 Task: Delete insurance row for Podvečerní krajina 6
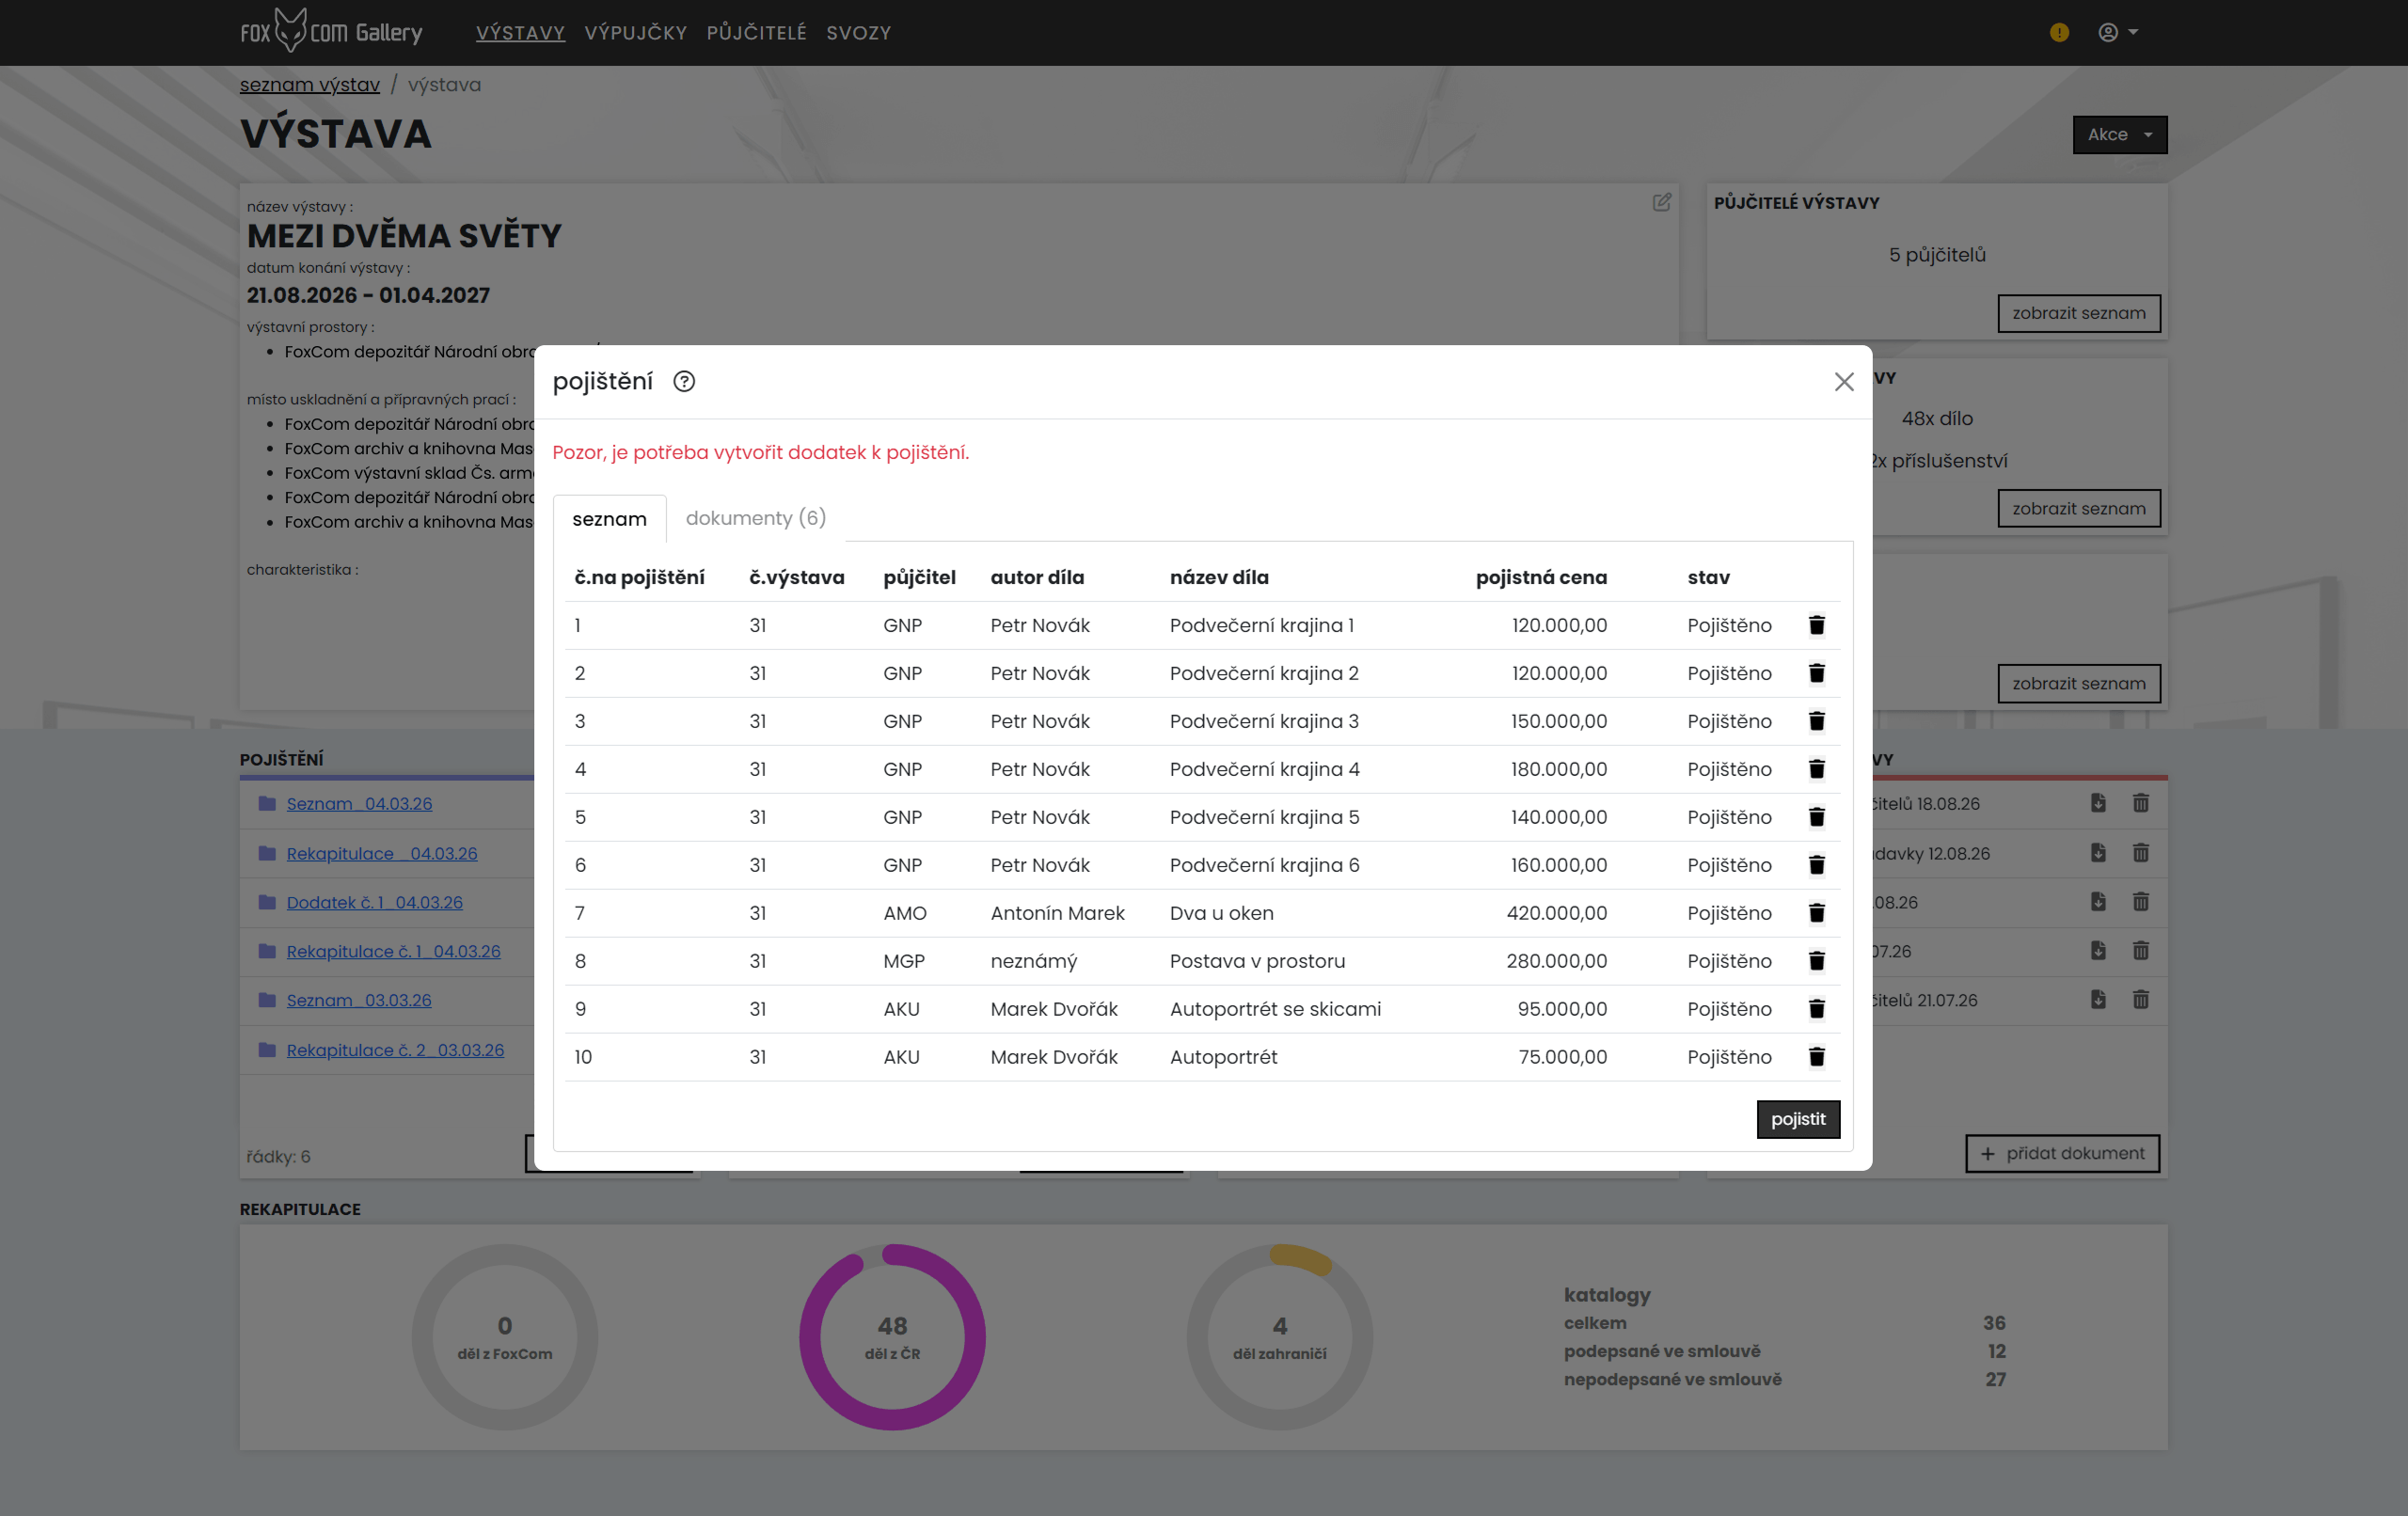[1816, 865]
